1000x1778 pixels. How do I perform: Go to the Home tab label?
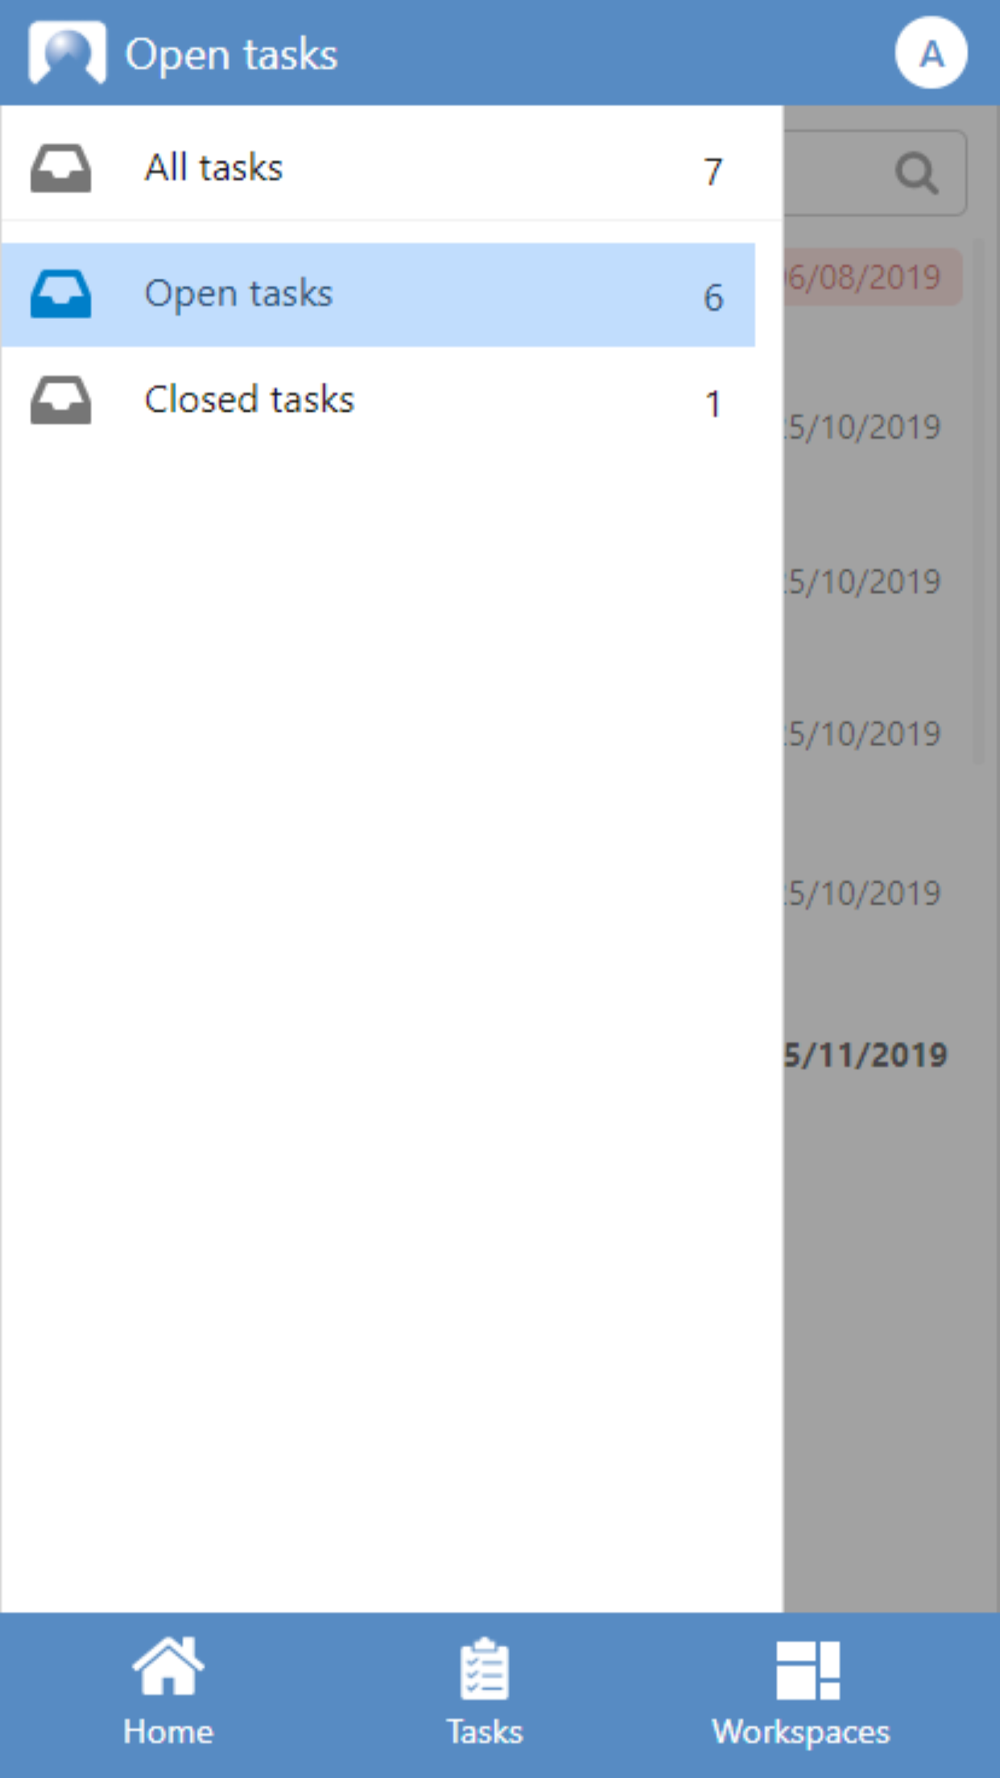tap(168, 1731)
